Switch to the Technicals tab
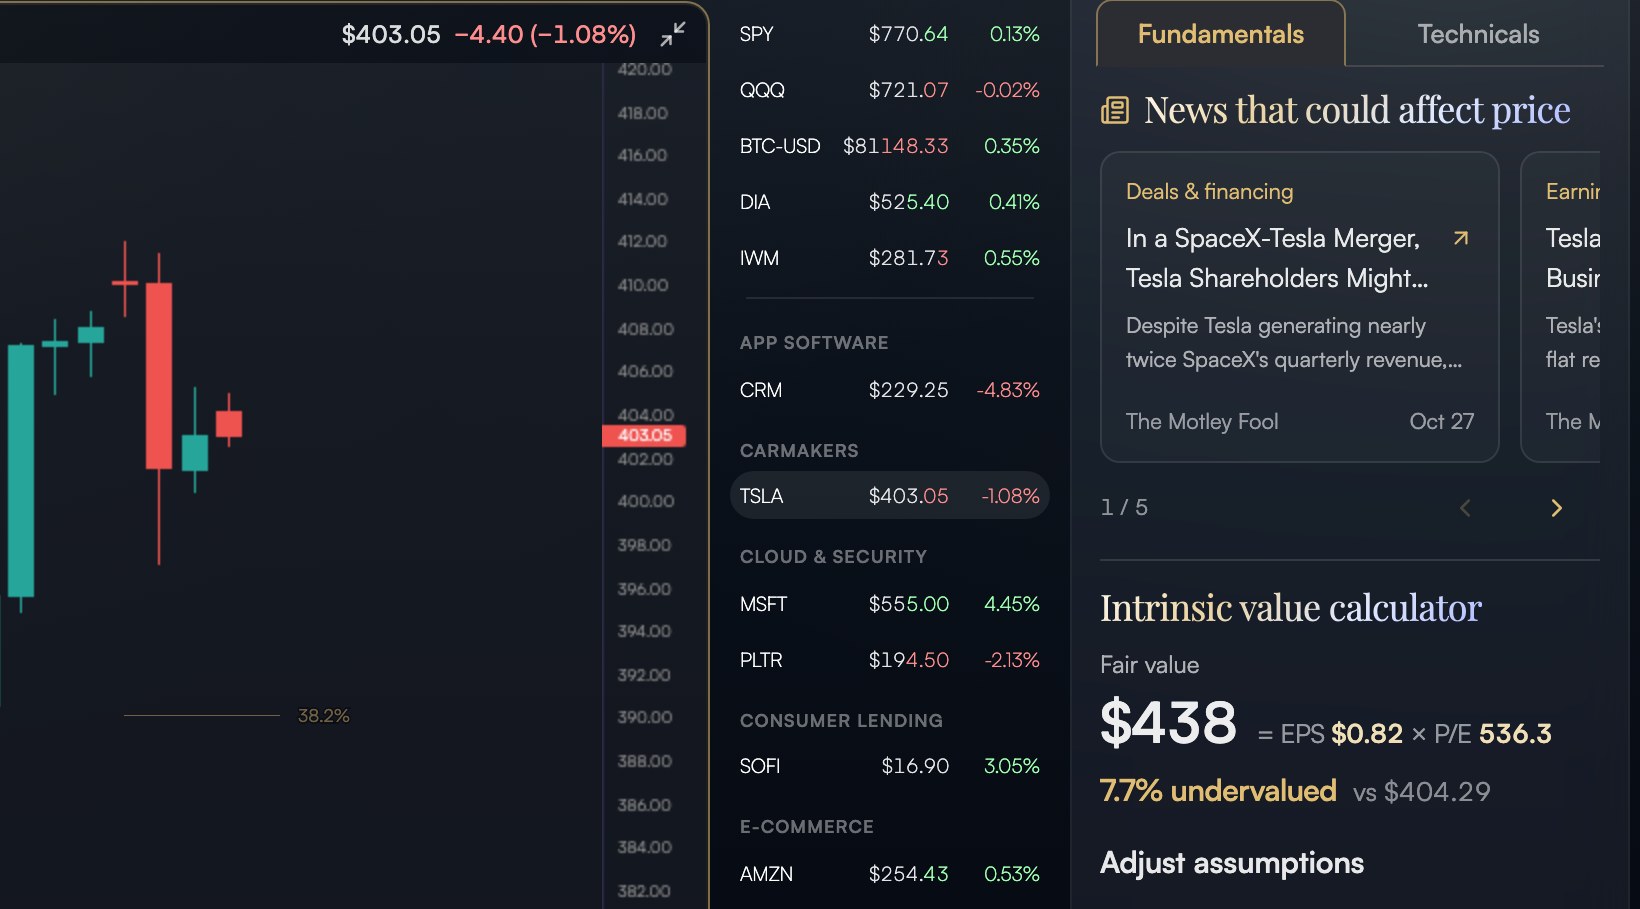Image resolution: width=1640 pixels, height=909 pixels. click(1478, 34)
